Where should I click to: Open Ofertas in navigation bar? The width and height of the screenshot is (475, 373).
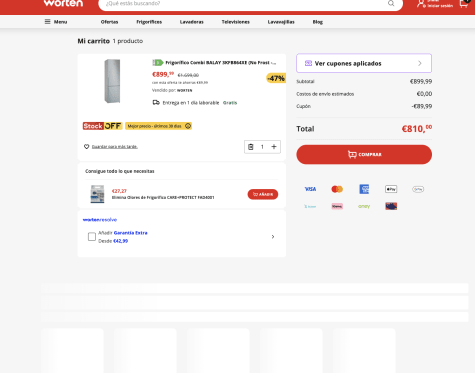coord(109,22)
